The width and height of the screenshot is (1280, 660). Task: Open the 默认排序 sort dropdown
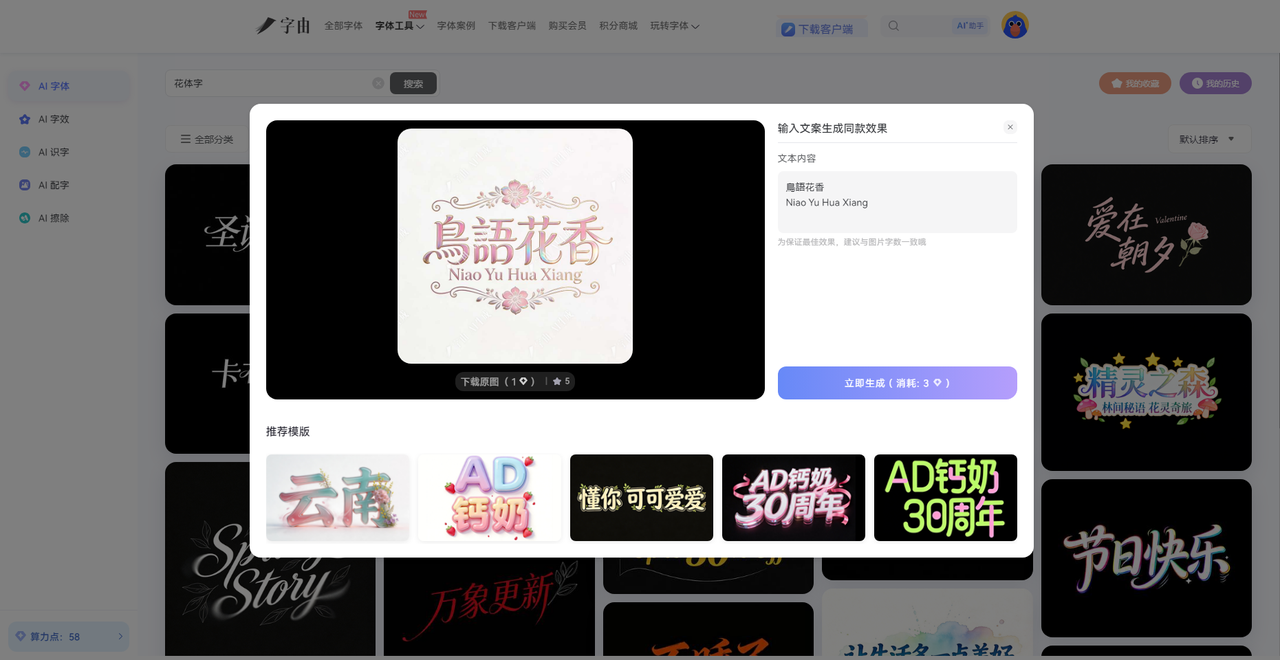coord(1207,139)
